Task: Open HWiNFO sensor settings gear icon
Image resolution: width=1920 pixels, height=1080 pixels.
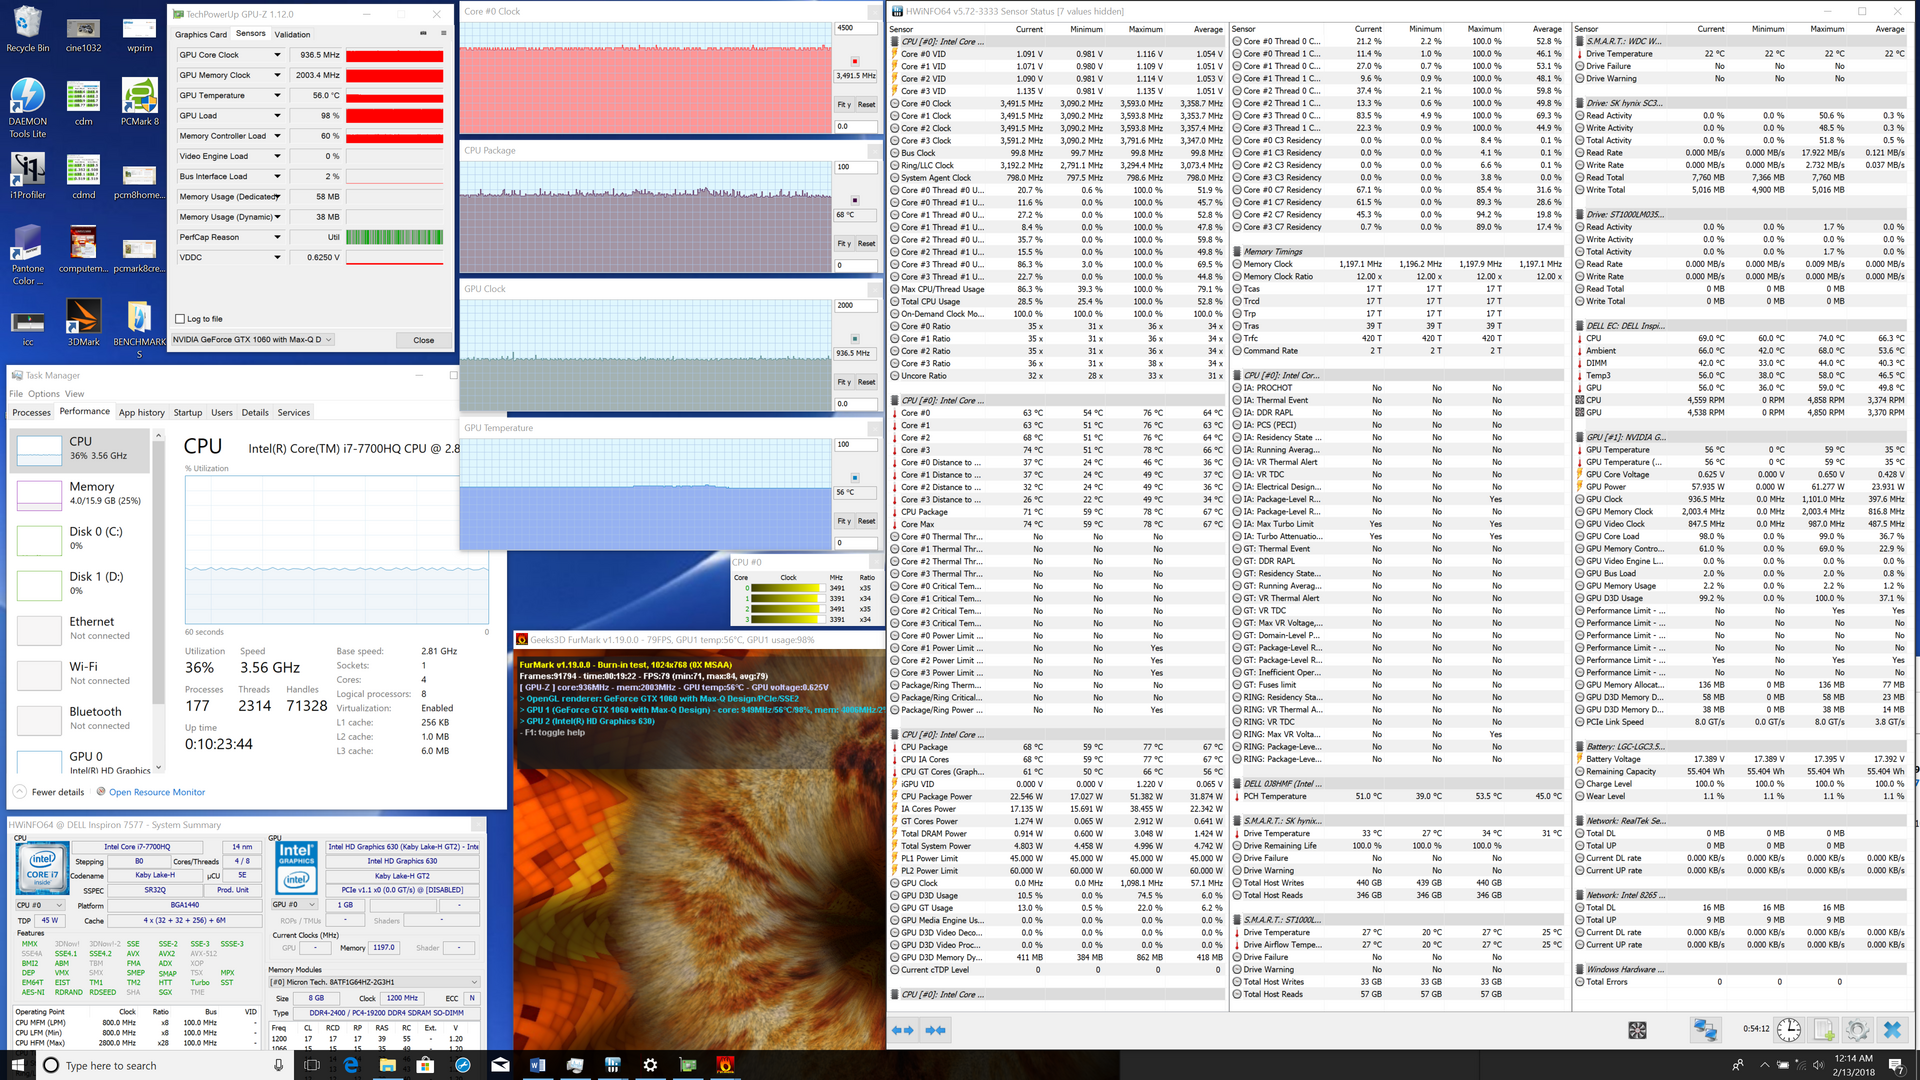Action: click(x=1858, y=1029)
